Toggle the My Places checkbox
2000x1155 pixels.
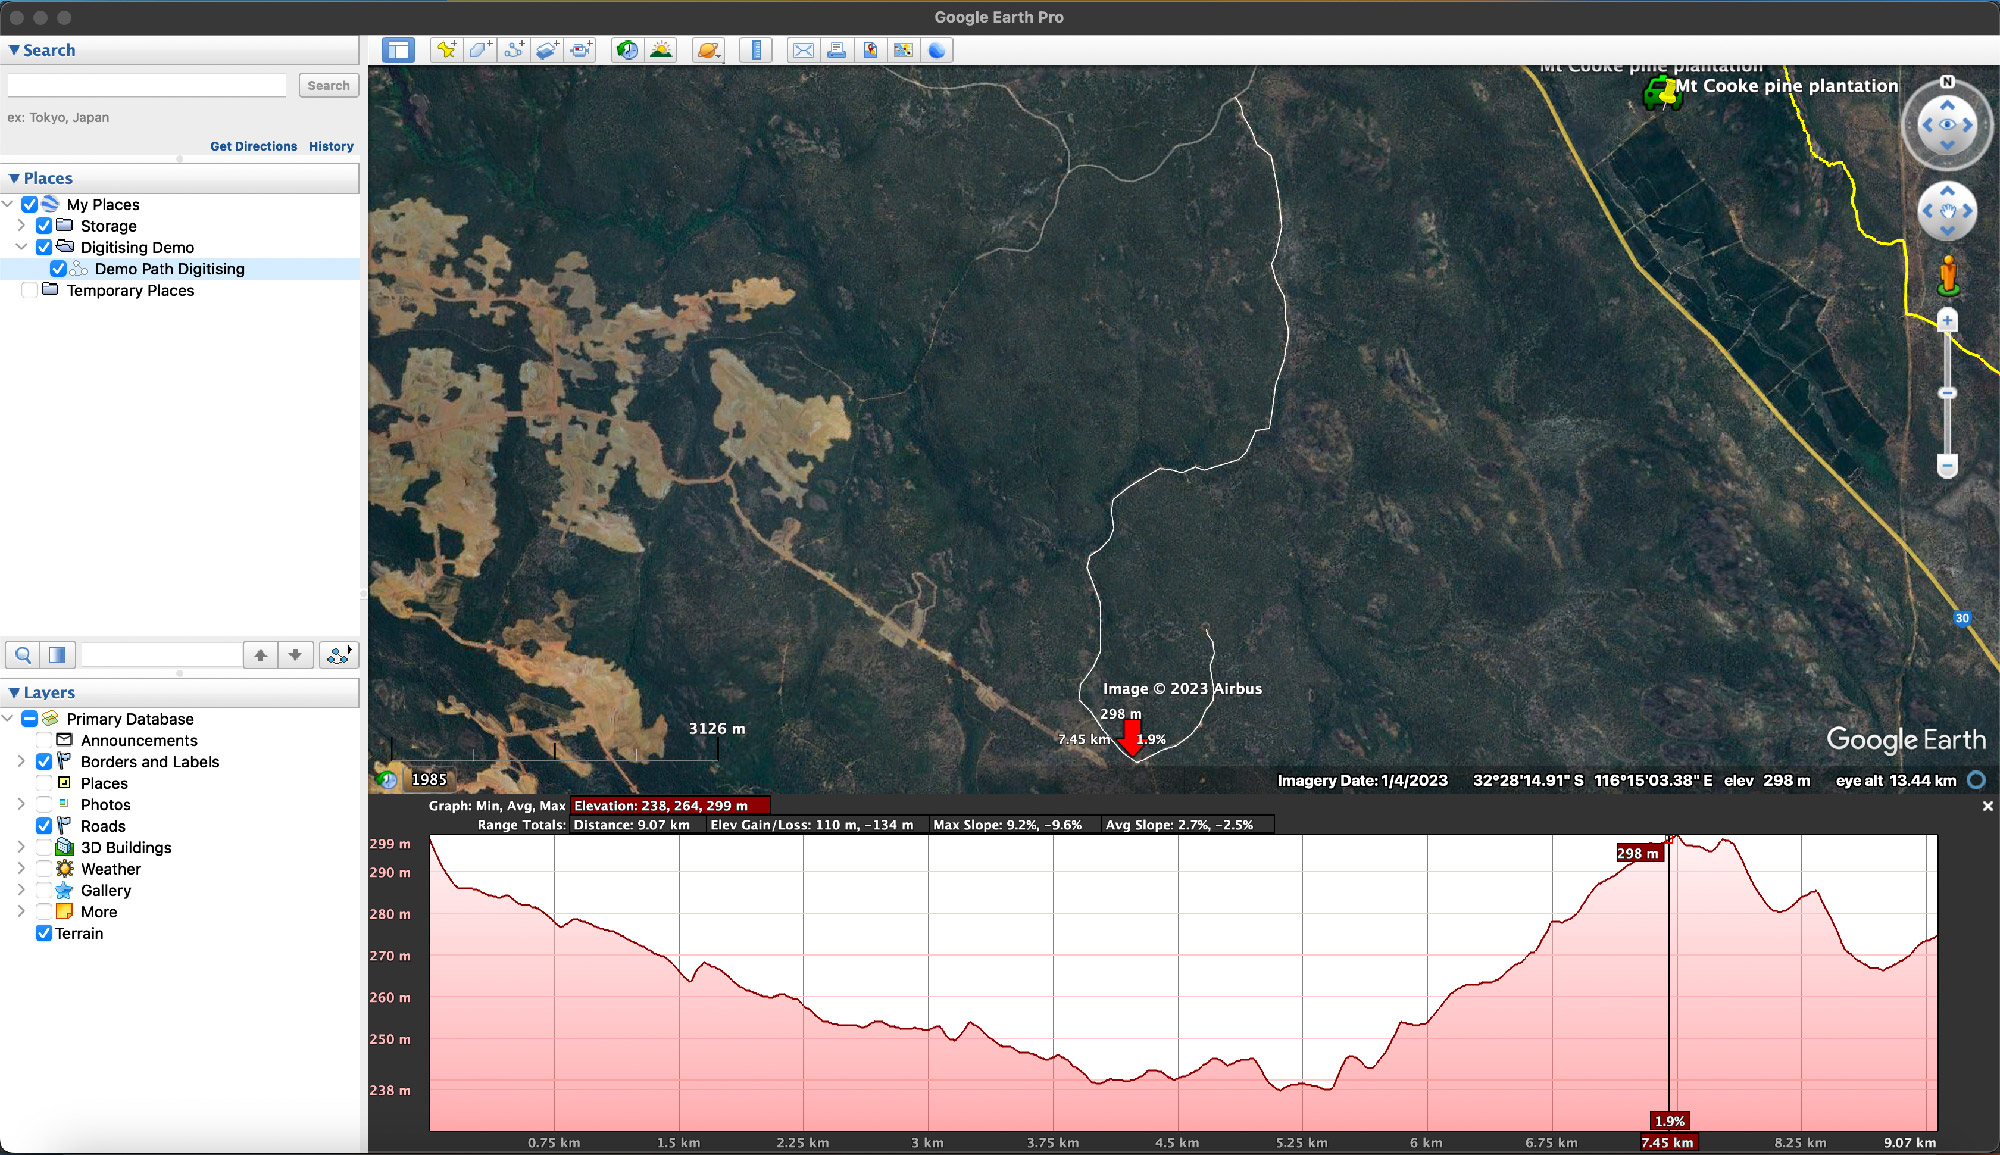click(x=30, y=204)
